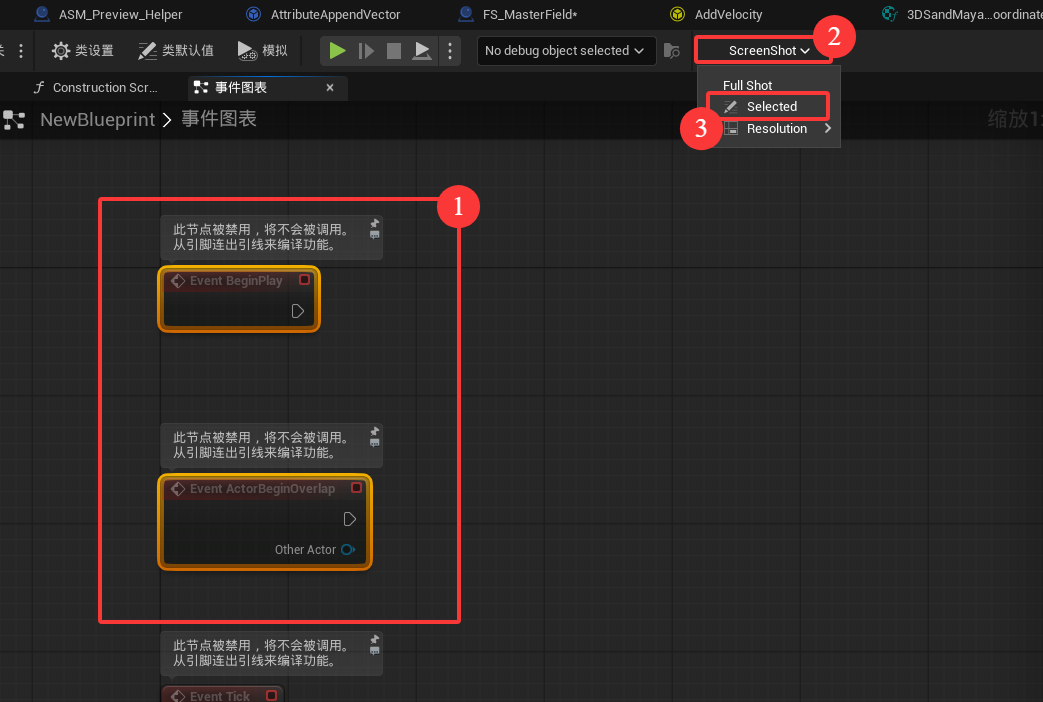The image size is (1043, 702).
Task: Click the frame advance icon
Action: tap(366, 51)
